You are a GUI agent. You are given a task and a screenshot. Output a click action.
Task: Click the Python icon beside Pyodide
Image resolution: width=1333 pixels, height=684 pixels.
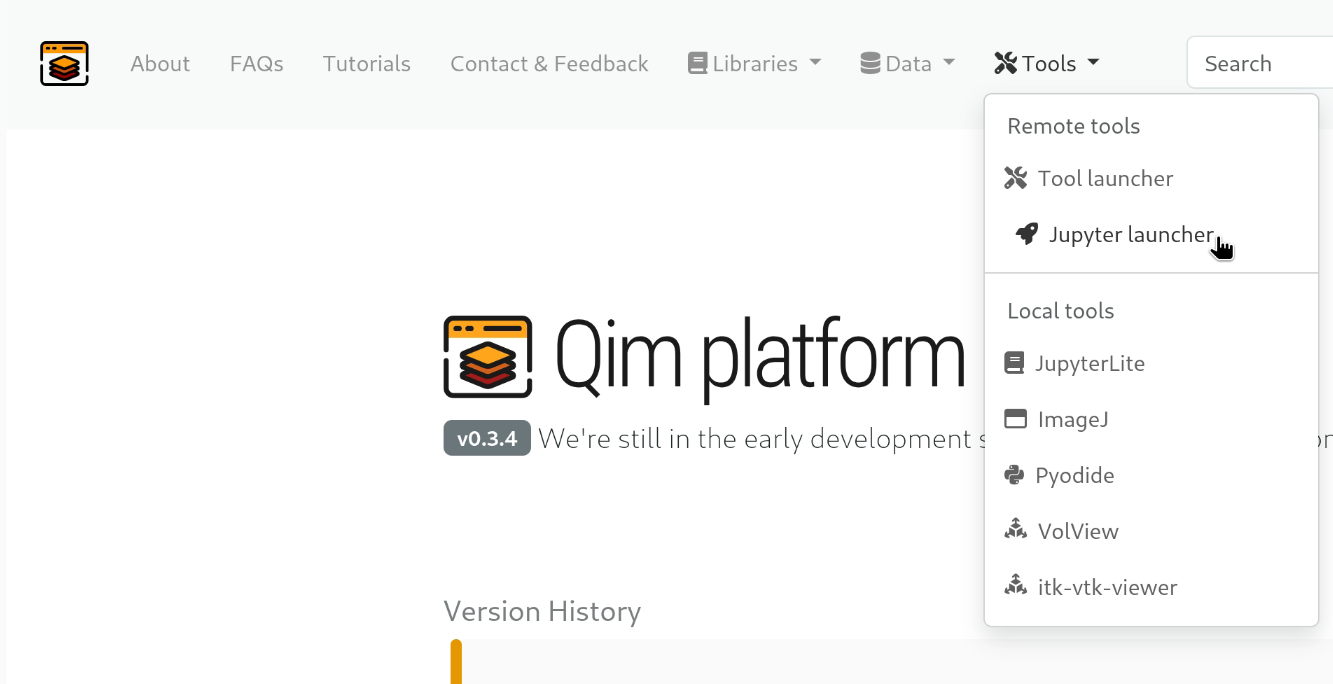coord(1015,475)
